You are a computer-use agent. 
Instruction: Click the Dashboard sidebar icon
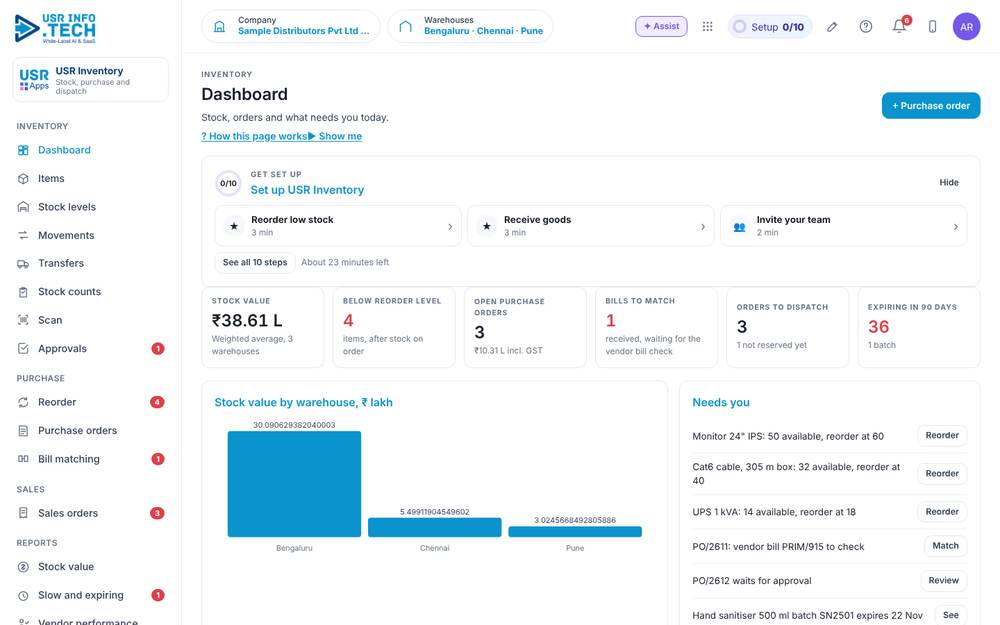(x=23, y=150)
